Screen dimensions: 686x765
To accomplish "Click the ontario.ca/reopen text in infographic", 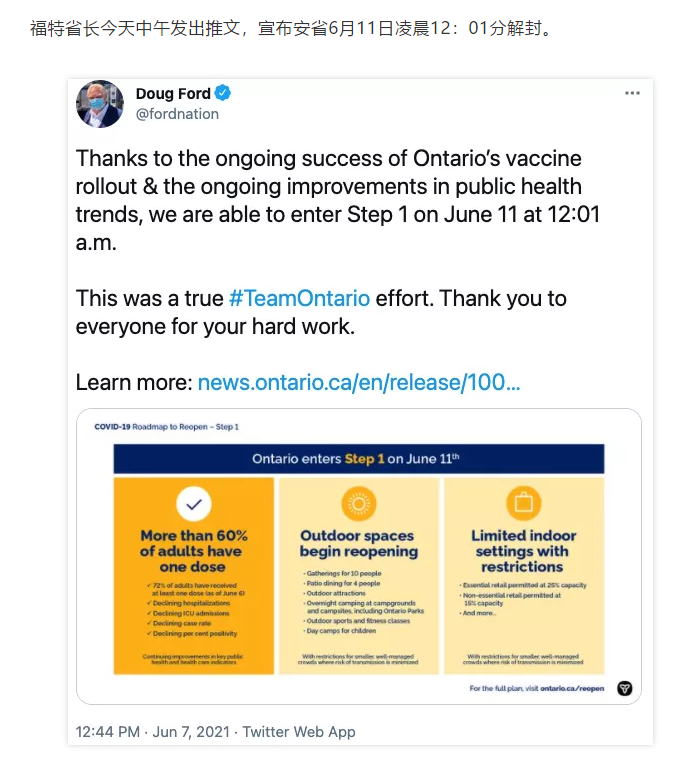I will (572, 688).
